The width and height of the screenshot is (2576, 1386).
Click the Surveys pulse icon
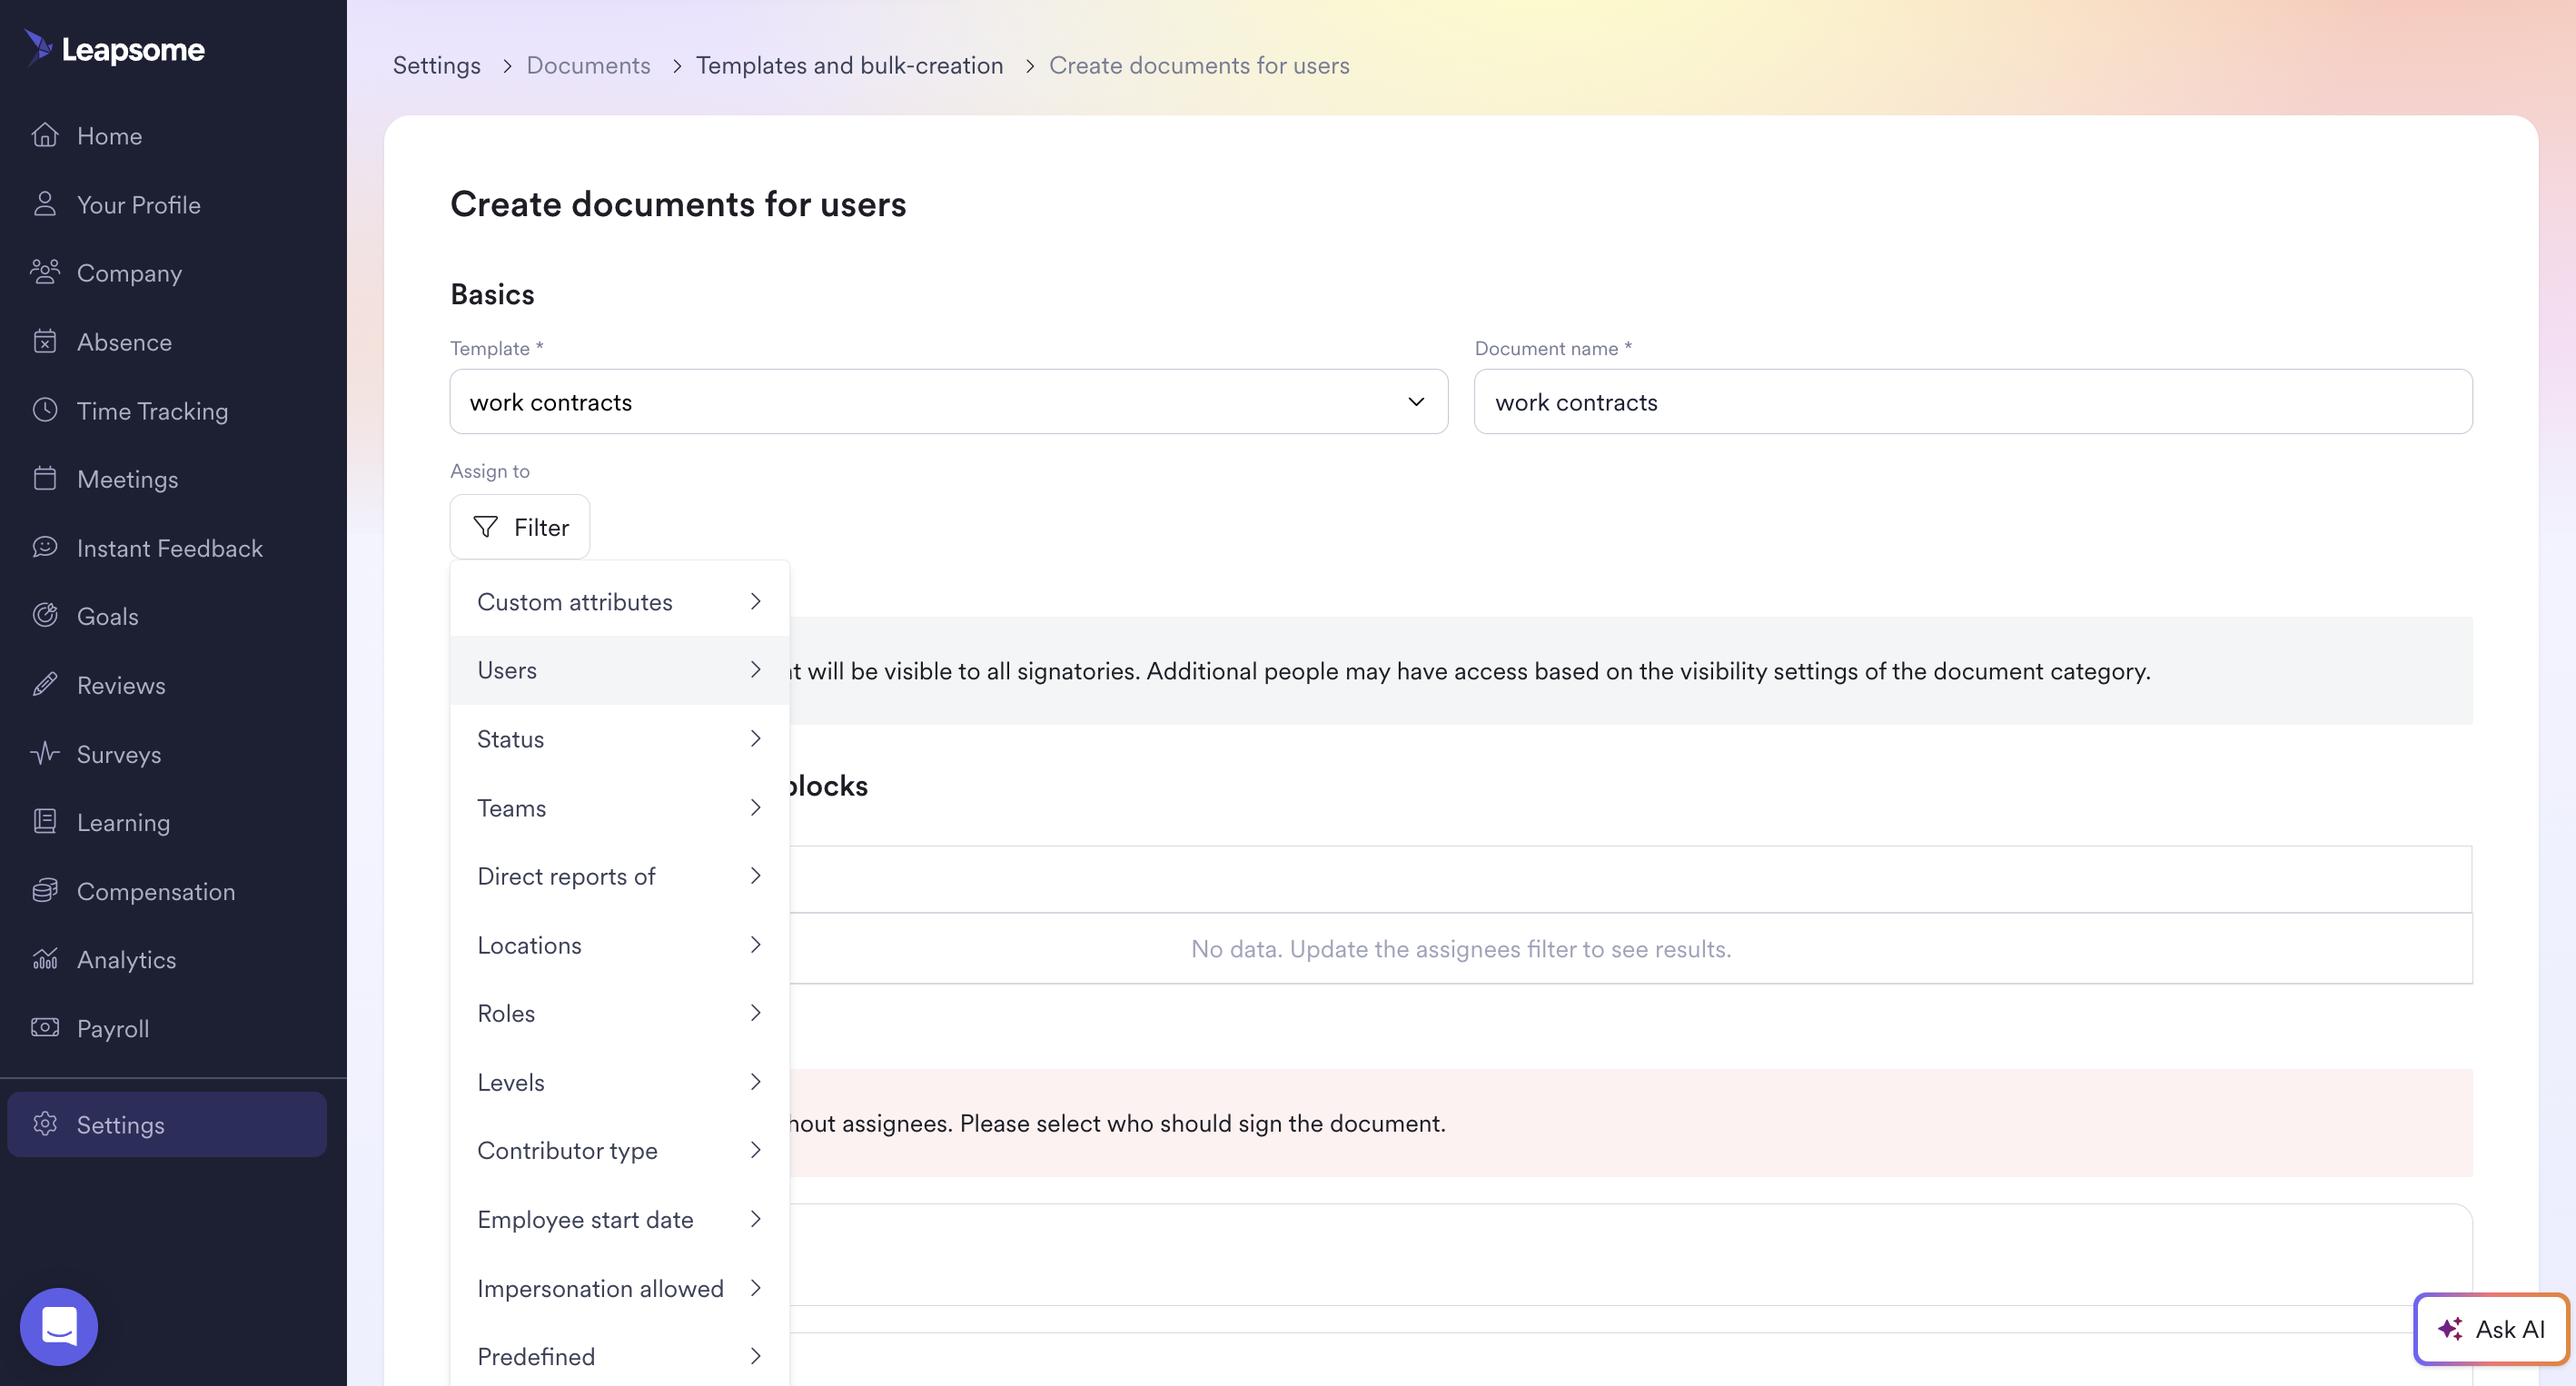pyautogui.click(x=45, y=753)
